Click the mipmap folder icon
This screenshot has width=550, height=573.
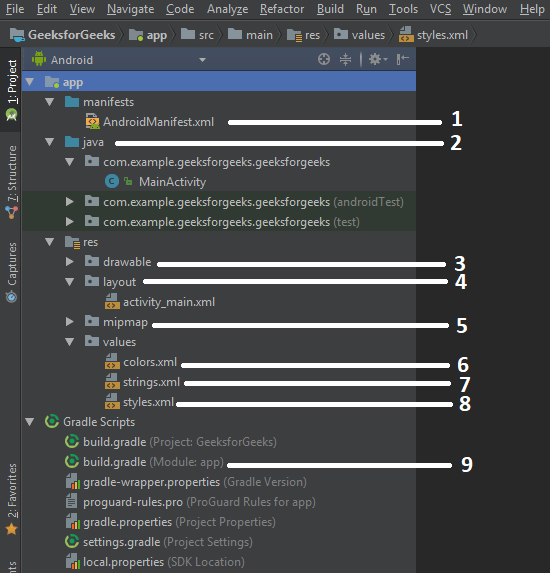click(92, 321)
